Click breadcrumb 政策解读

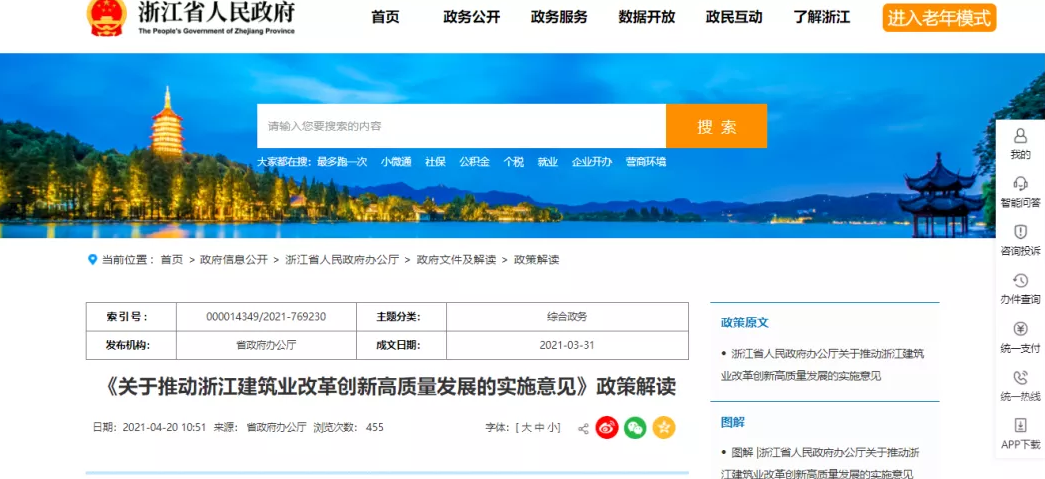pos(536,260)
